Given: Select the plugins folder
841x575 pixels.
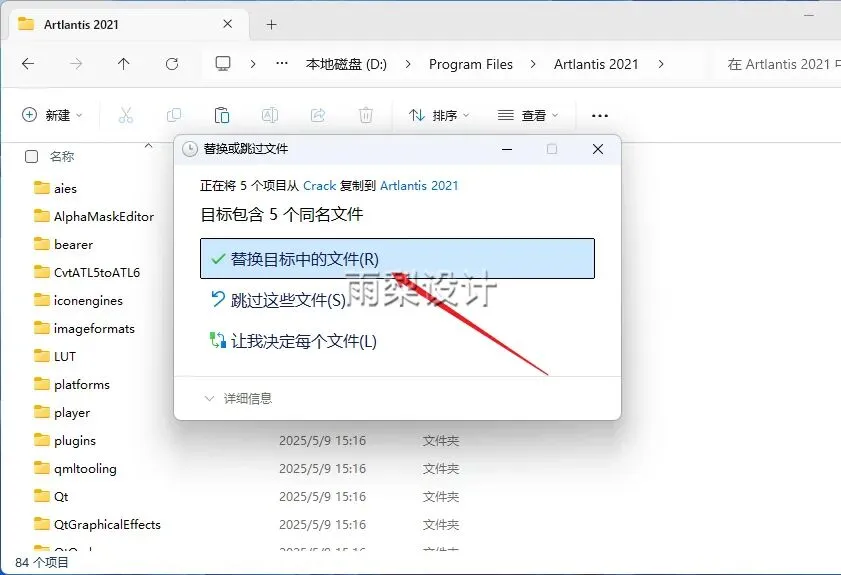Looking at the screenshot, I should [65, 440].
